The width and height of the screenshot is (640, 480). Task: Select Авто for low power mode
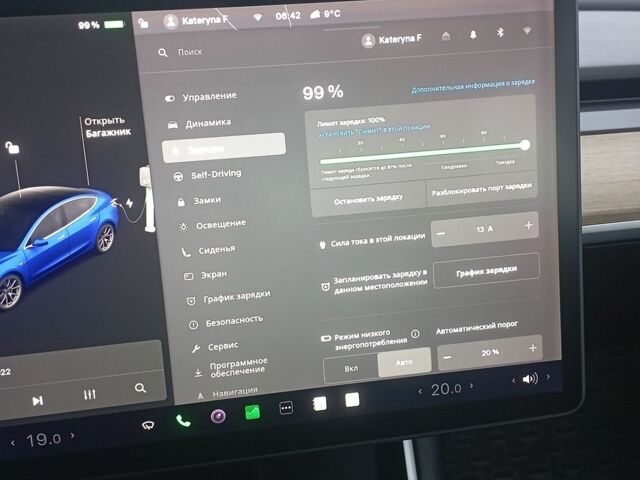tap(404, 362)
